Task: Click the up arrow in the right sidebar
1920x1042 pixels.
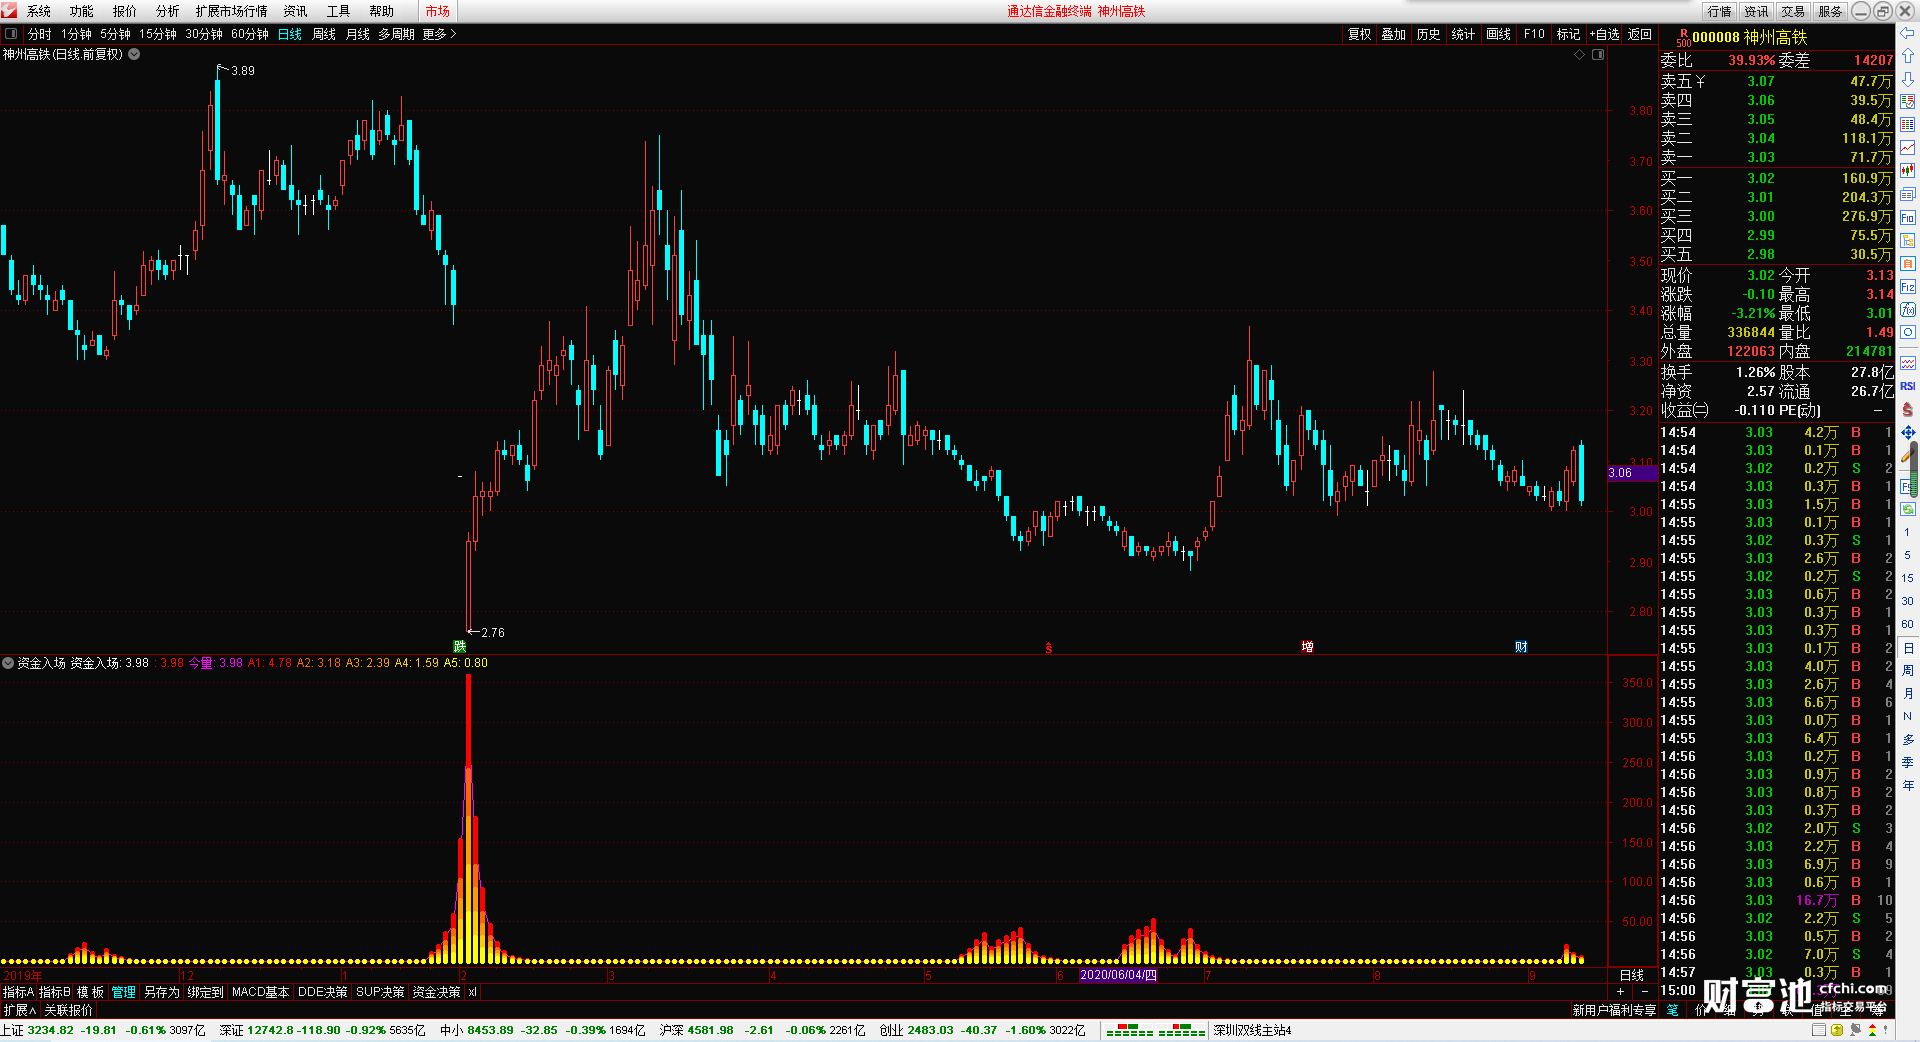Action: tap(1908, 56)
